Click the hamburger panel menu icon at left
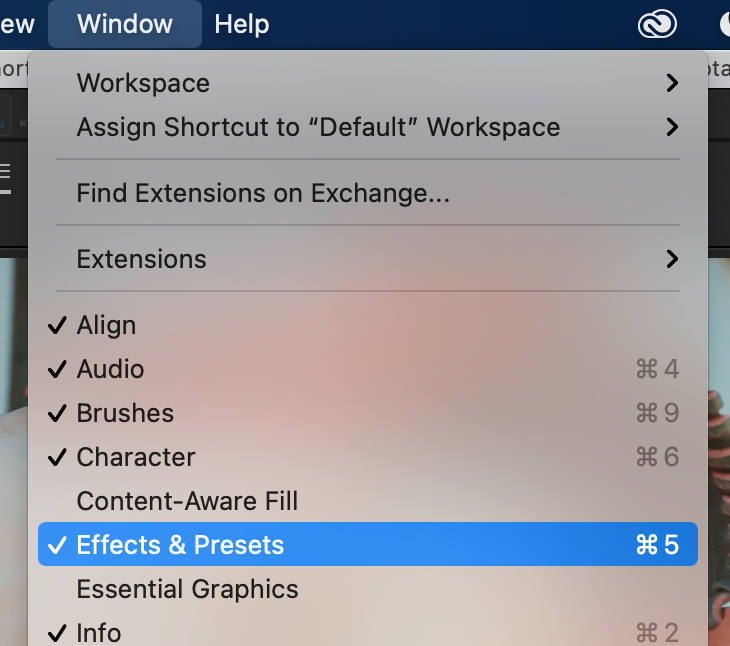 click(x=5, y=178)
